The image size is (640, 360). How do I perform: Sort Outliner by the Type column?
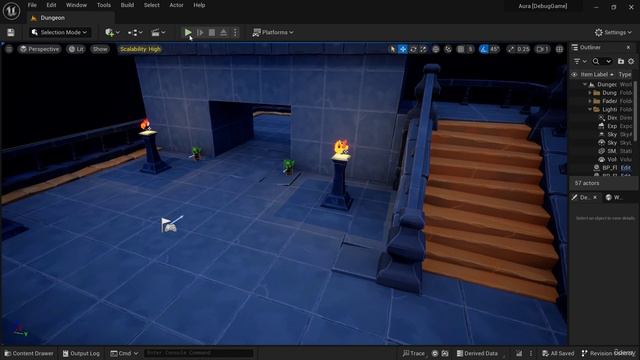[x=625, y=75]
